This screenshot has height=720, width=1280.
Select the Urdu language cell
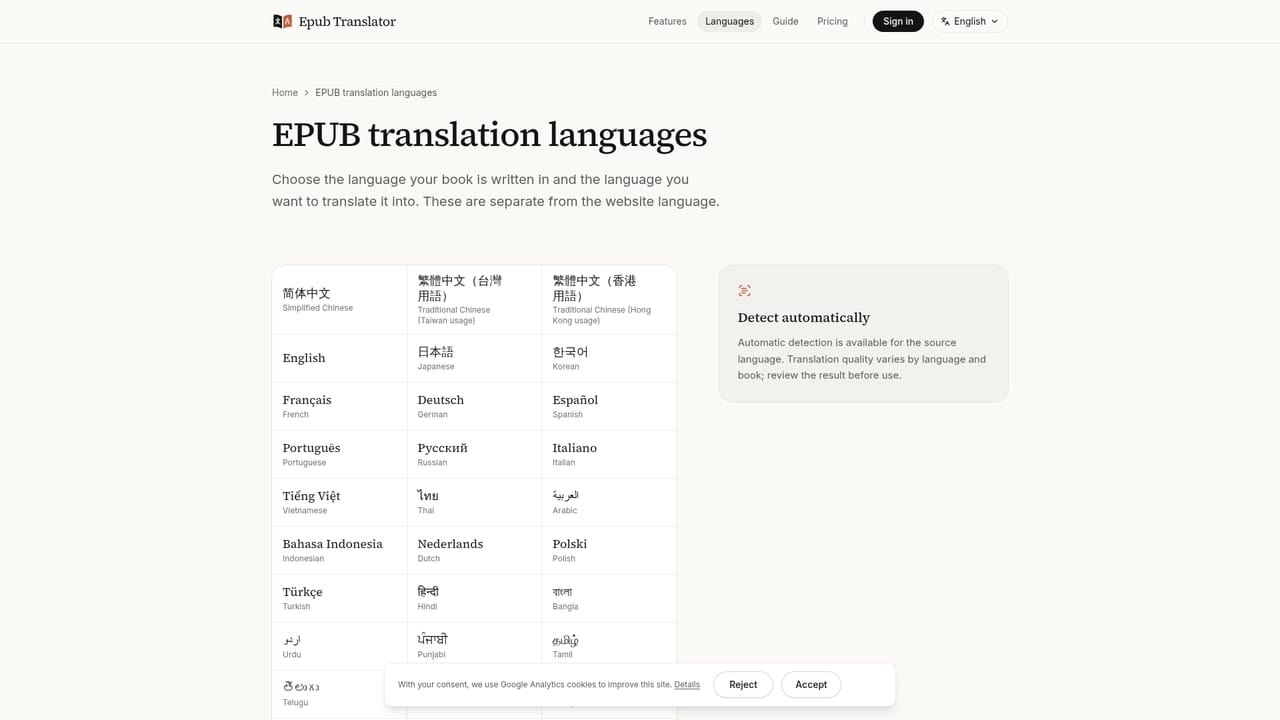pos(339,646)
